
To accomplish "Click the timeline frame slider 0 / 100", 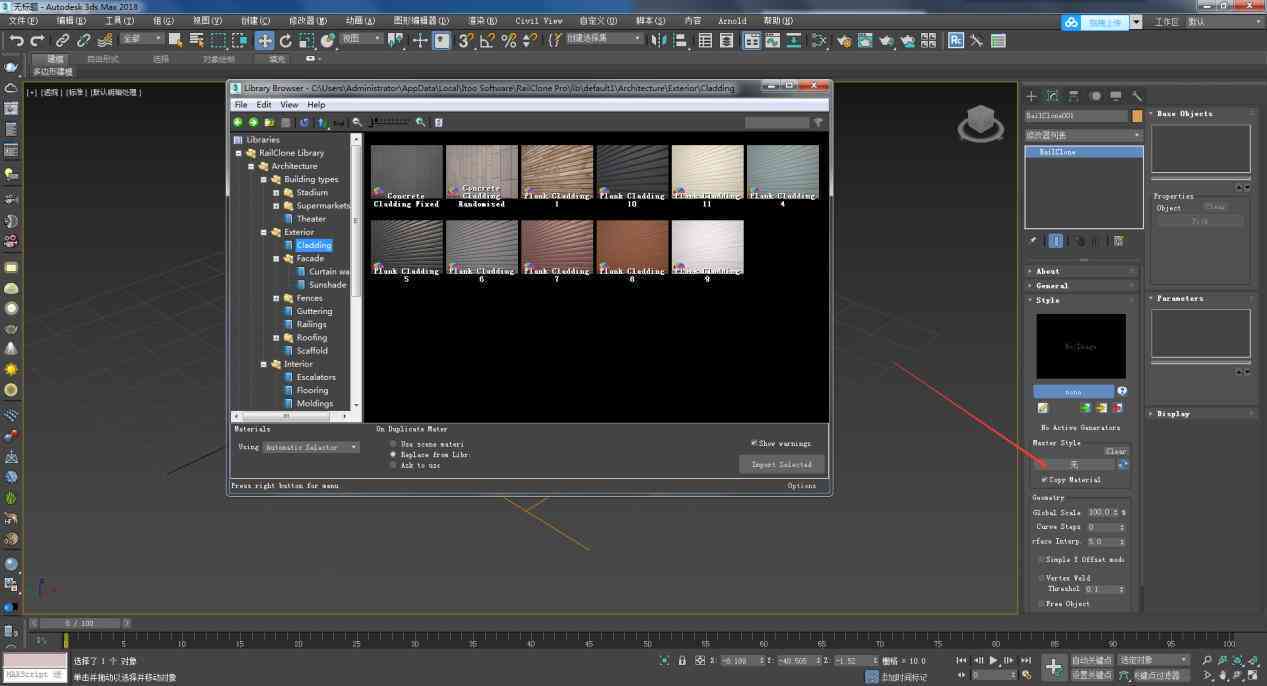I will click(79, 623).
